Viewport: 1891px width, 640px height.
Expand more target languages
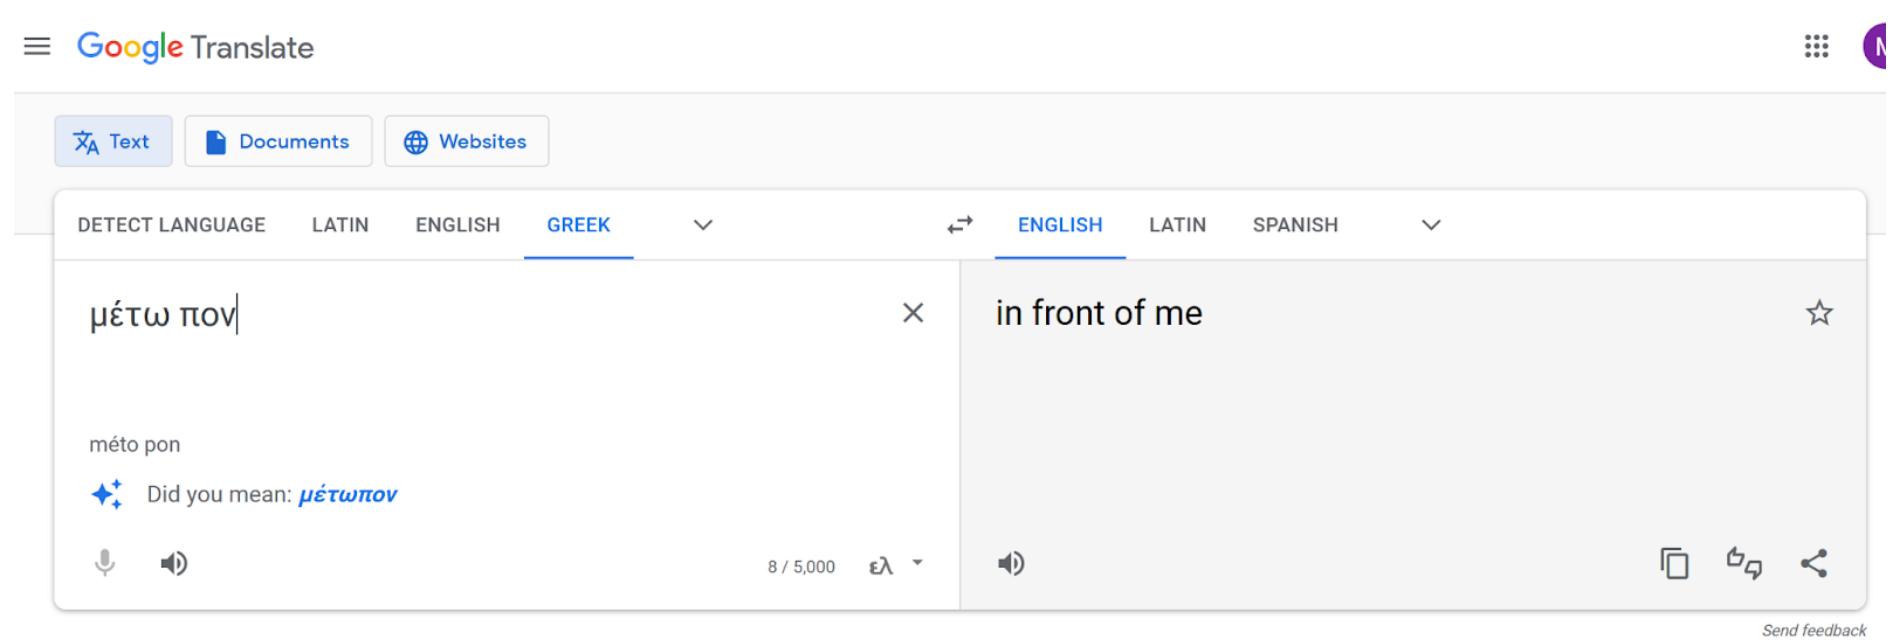[x=1431, y=225]
